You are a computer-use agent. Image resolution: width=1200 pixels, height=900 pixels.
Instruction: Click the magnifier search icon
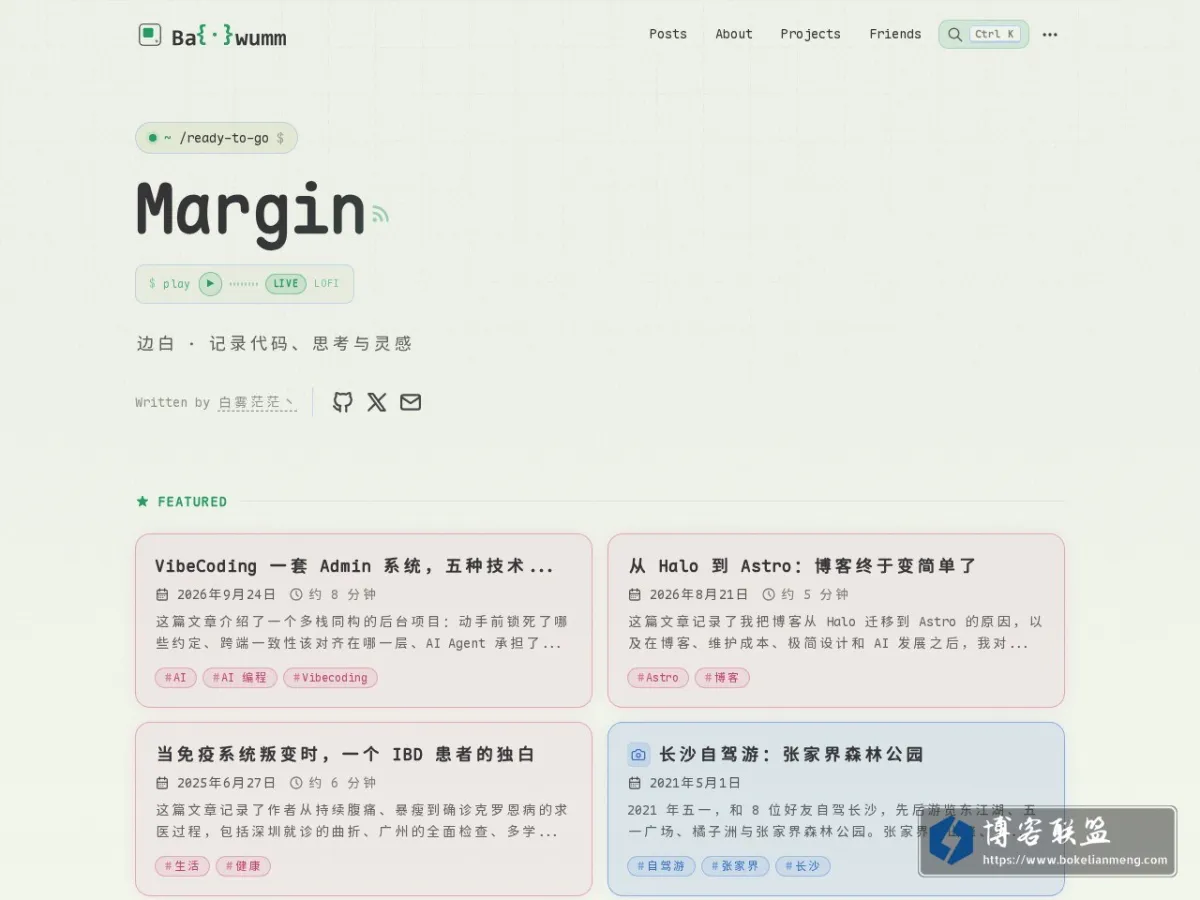(955, 34)
